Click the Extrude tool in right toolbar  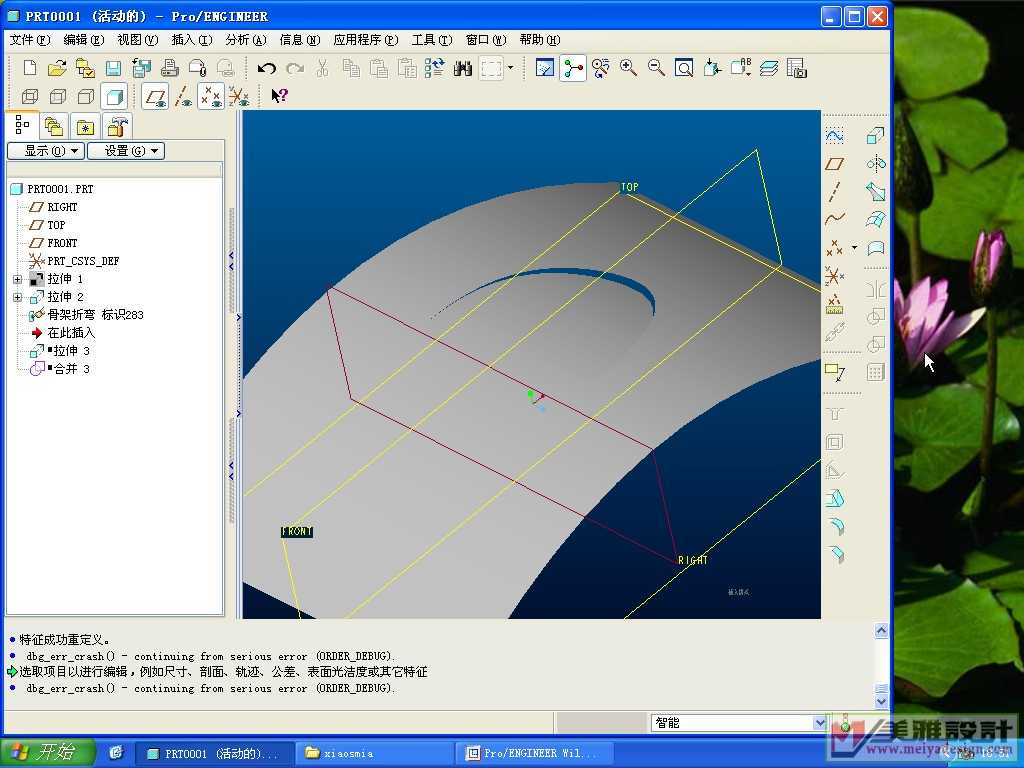click(876, 135)
